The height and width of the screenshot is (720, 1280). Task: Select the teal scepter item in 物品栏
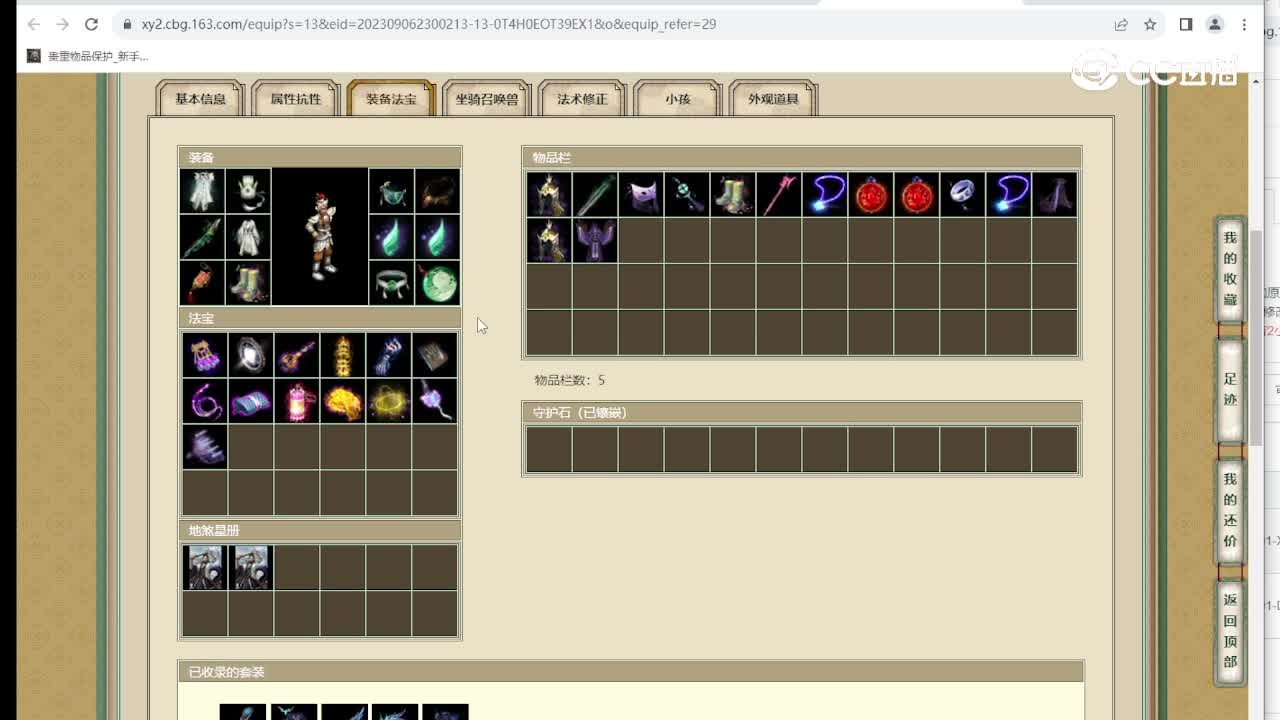tap(687, 194)
